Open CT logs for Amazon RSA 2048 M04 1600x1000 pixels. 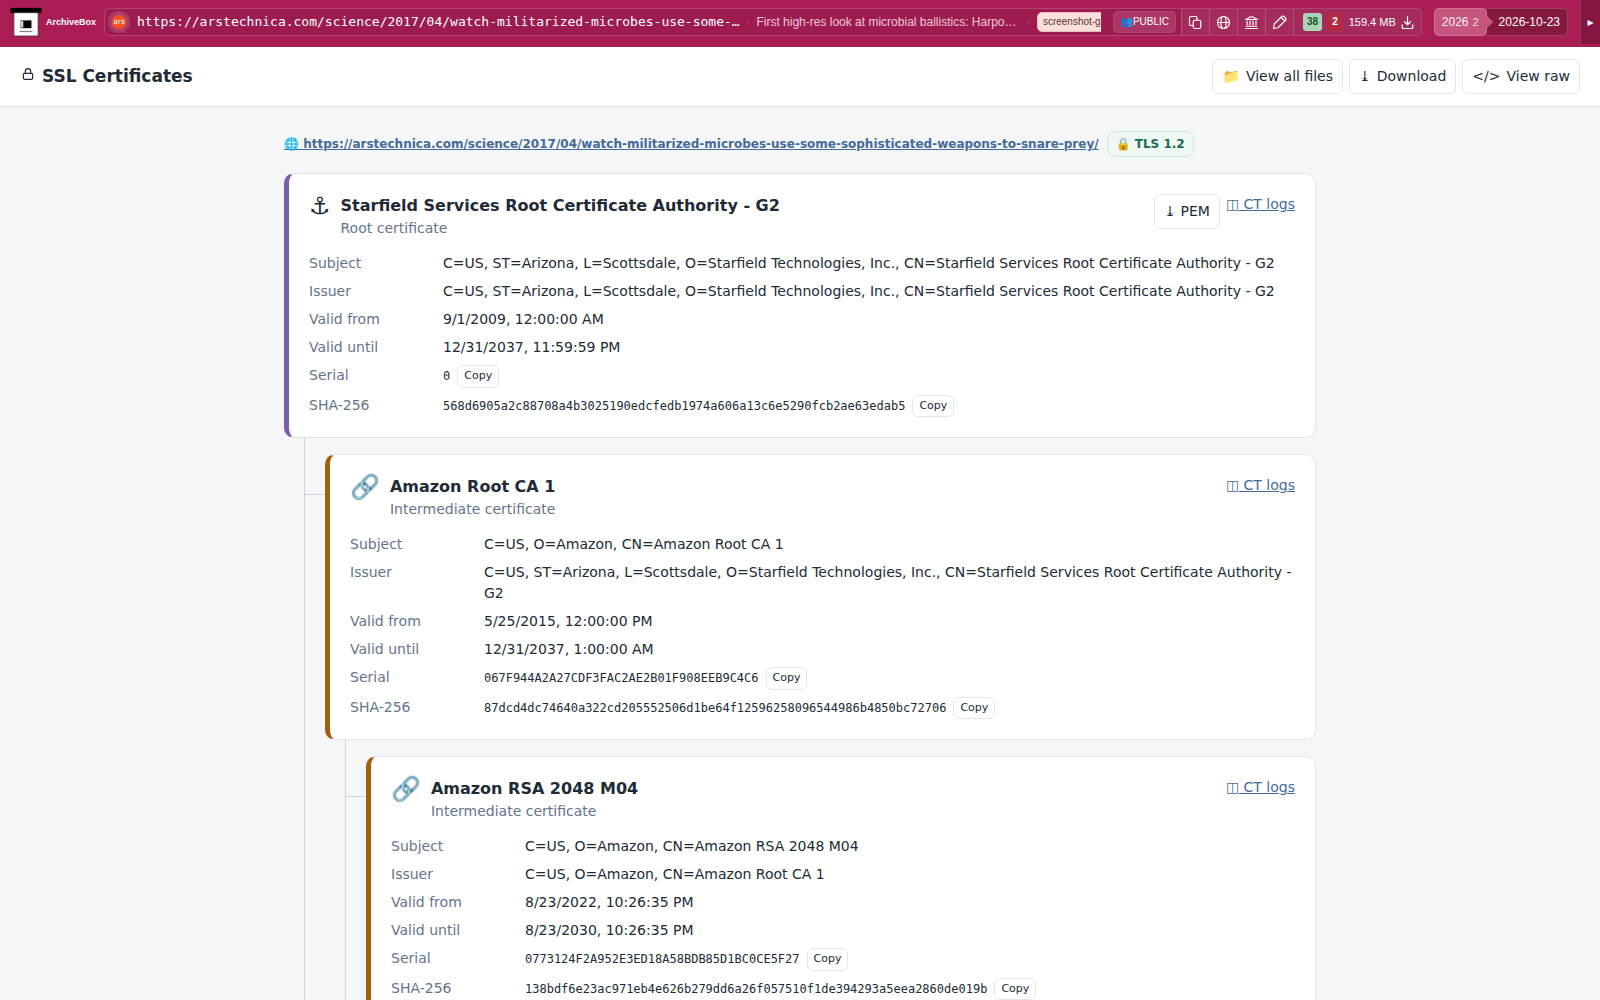1261,787
